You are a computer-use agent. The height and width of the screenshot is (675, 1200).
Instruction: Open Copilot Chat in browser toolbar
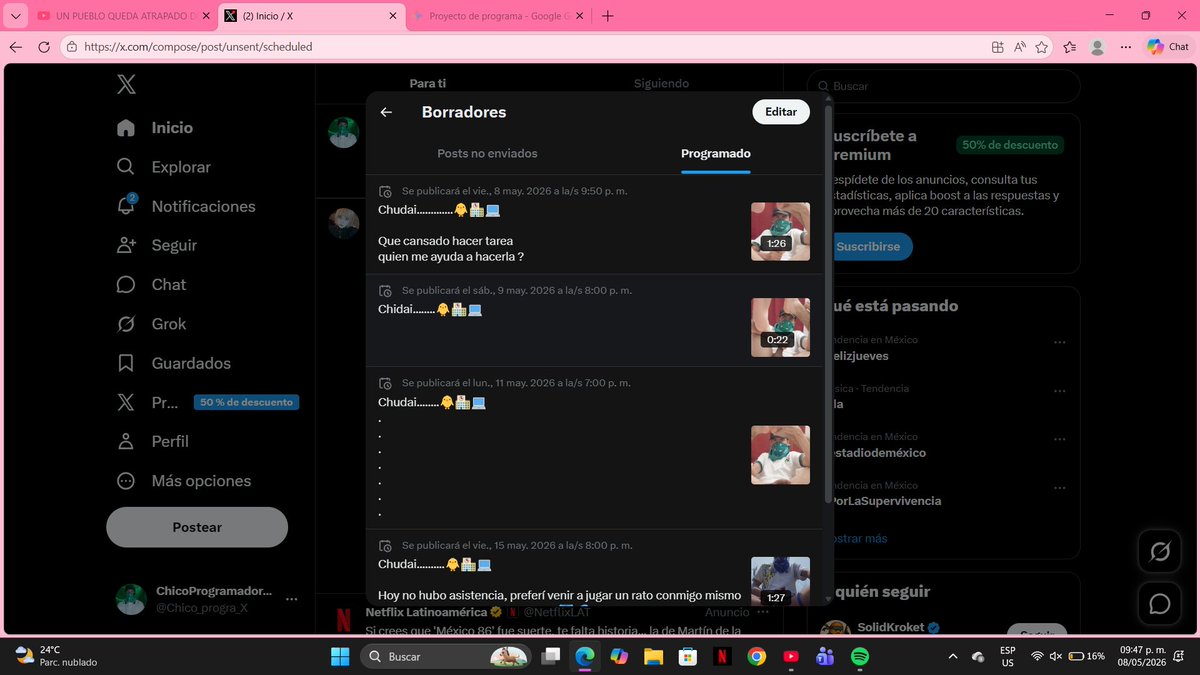tap(1168, 47)
